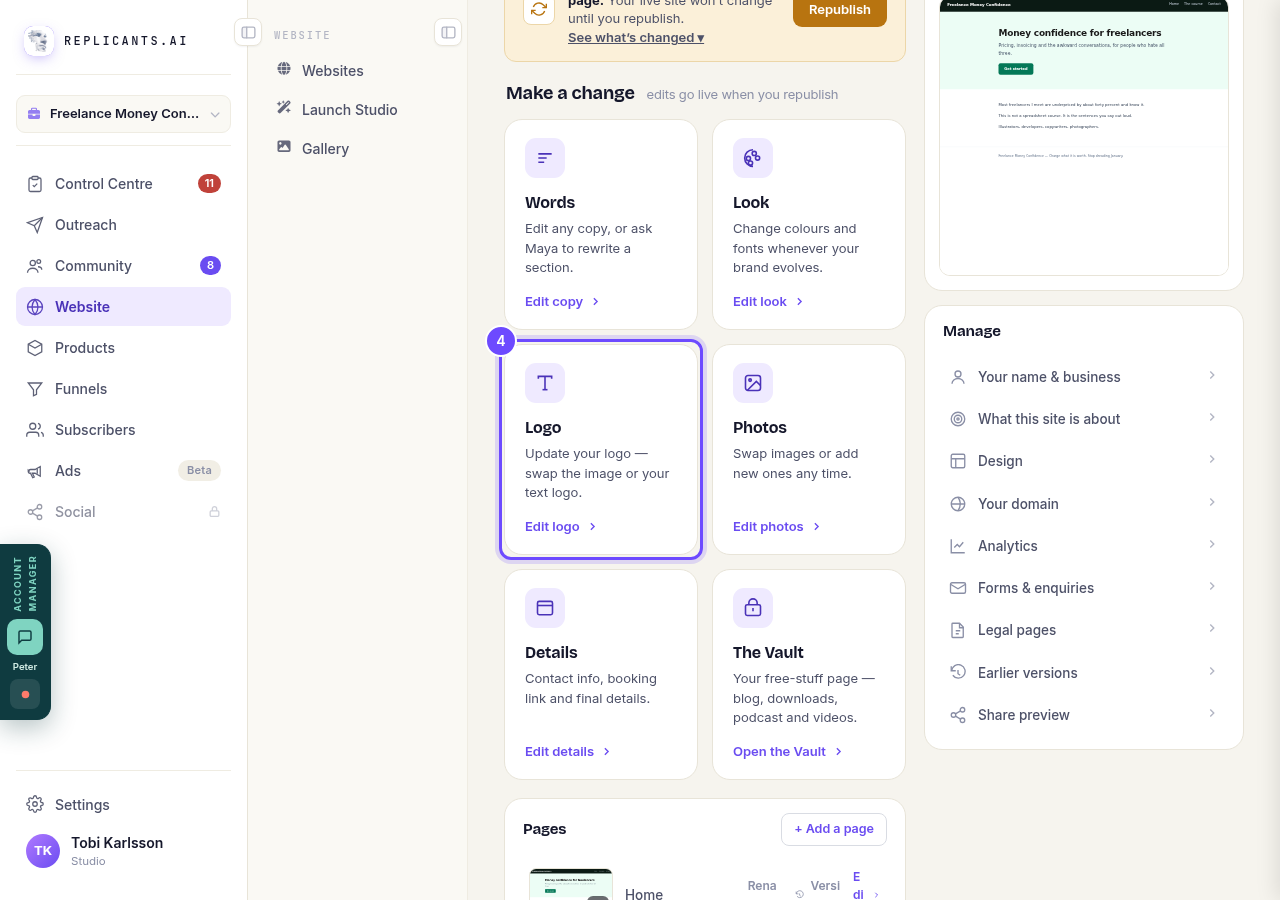Click the Details card window icon
This screenshot has width=1280, height=900.
(x=545, y=608)
